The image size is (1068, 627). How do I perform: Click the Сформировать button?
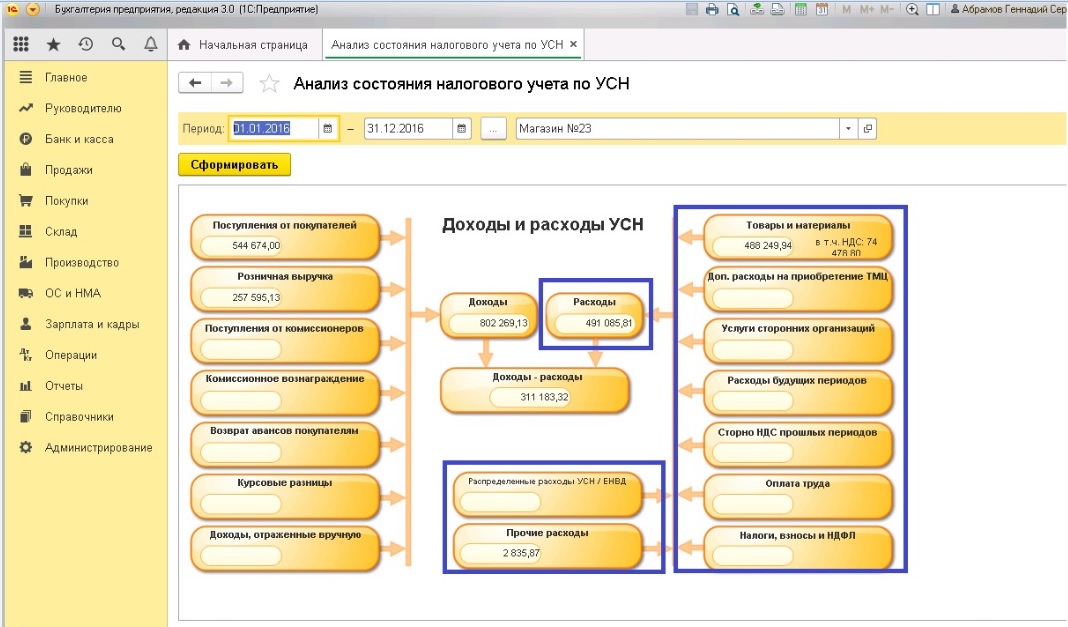[x=234, y=165]
